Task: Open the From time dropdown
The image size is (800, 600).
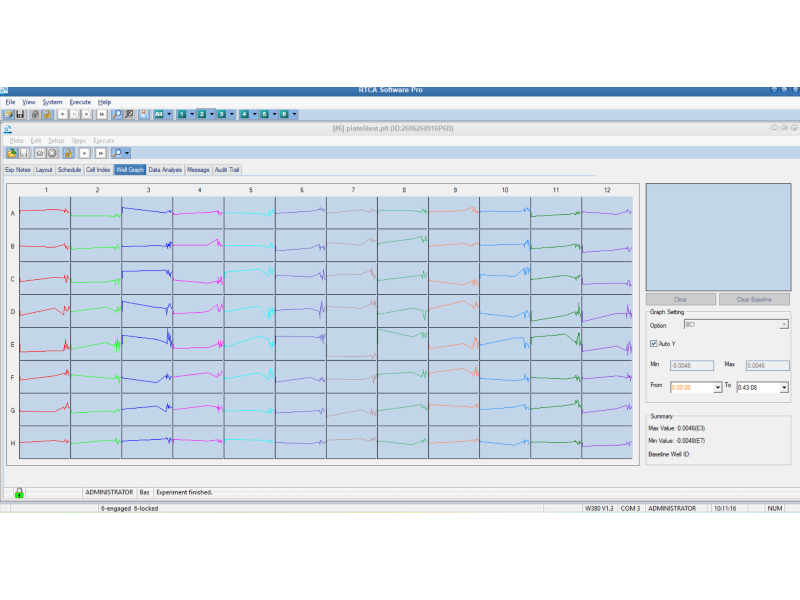Action: [x=718, y=388]
